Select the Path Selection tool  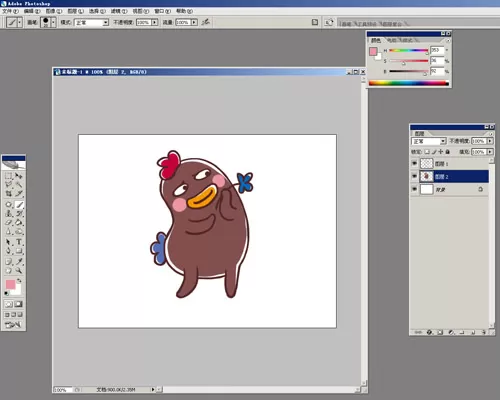click(9, 242)
